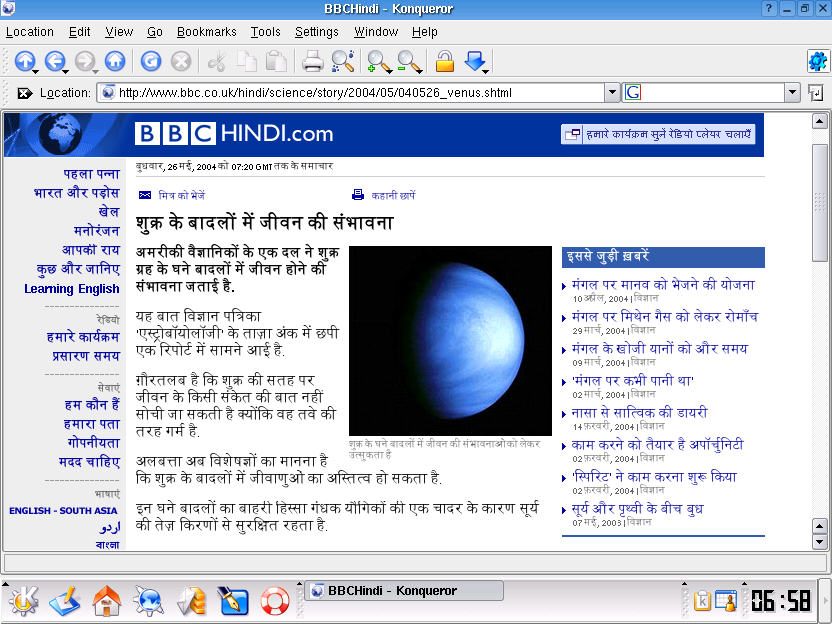The width and height of the screenshot is (832, 624).
Task: Increase font size with zoom-in magnifier
Action: [x=378, y=61]
